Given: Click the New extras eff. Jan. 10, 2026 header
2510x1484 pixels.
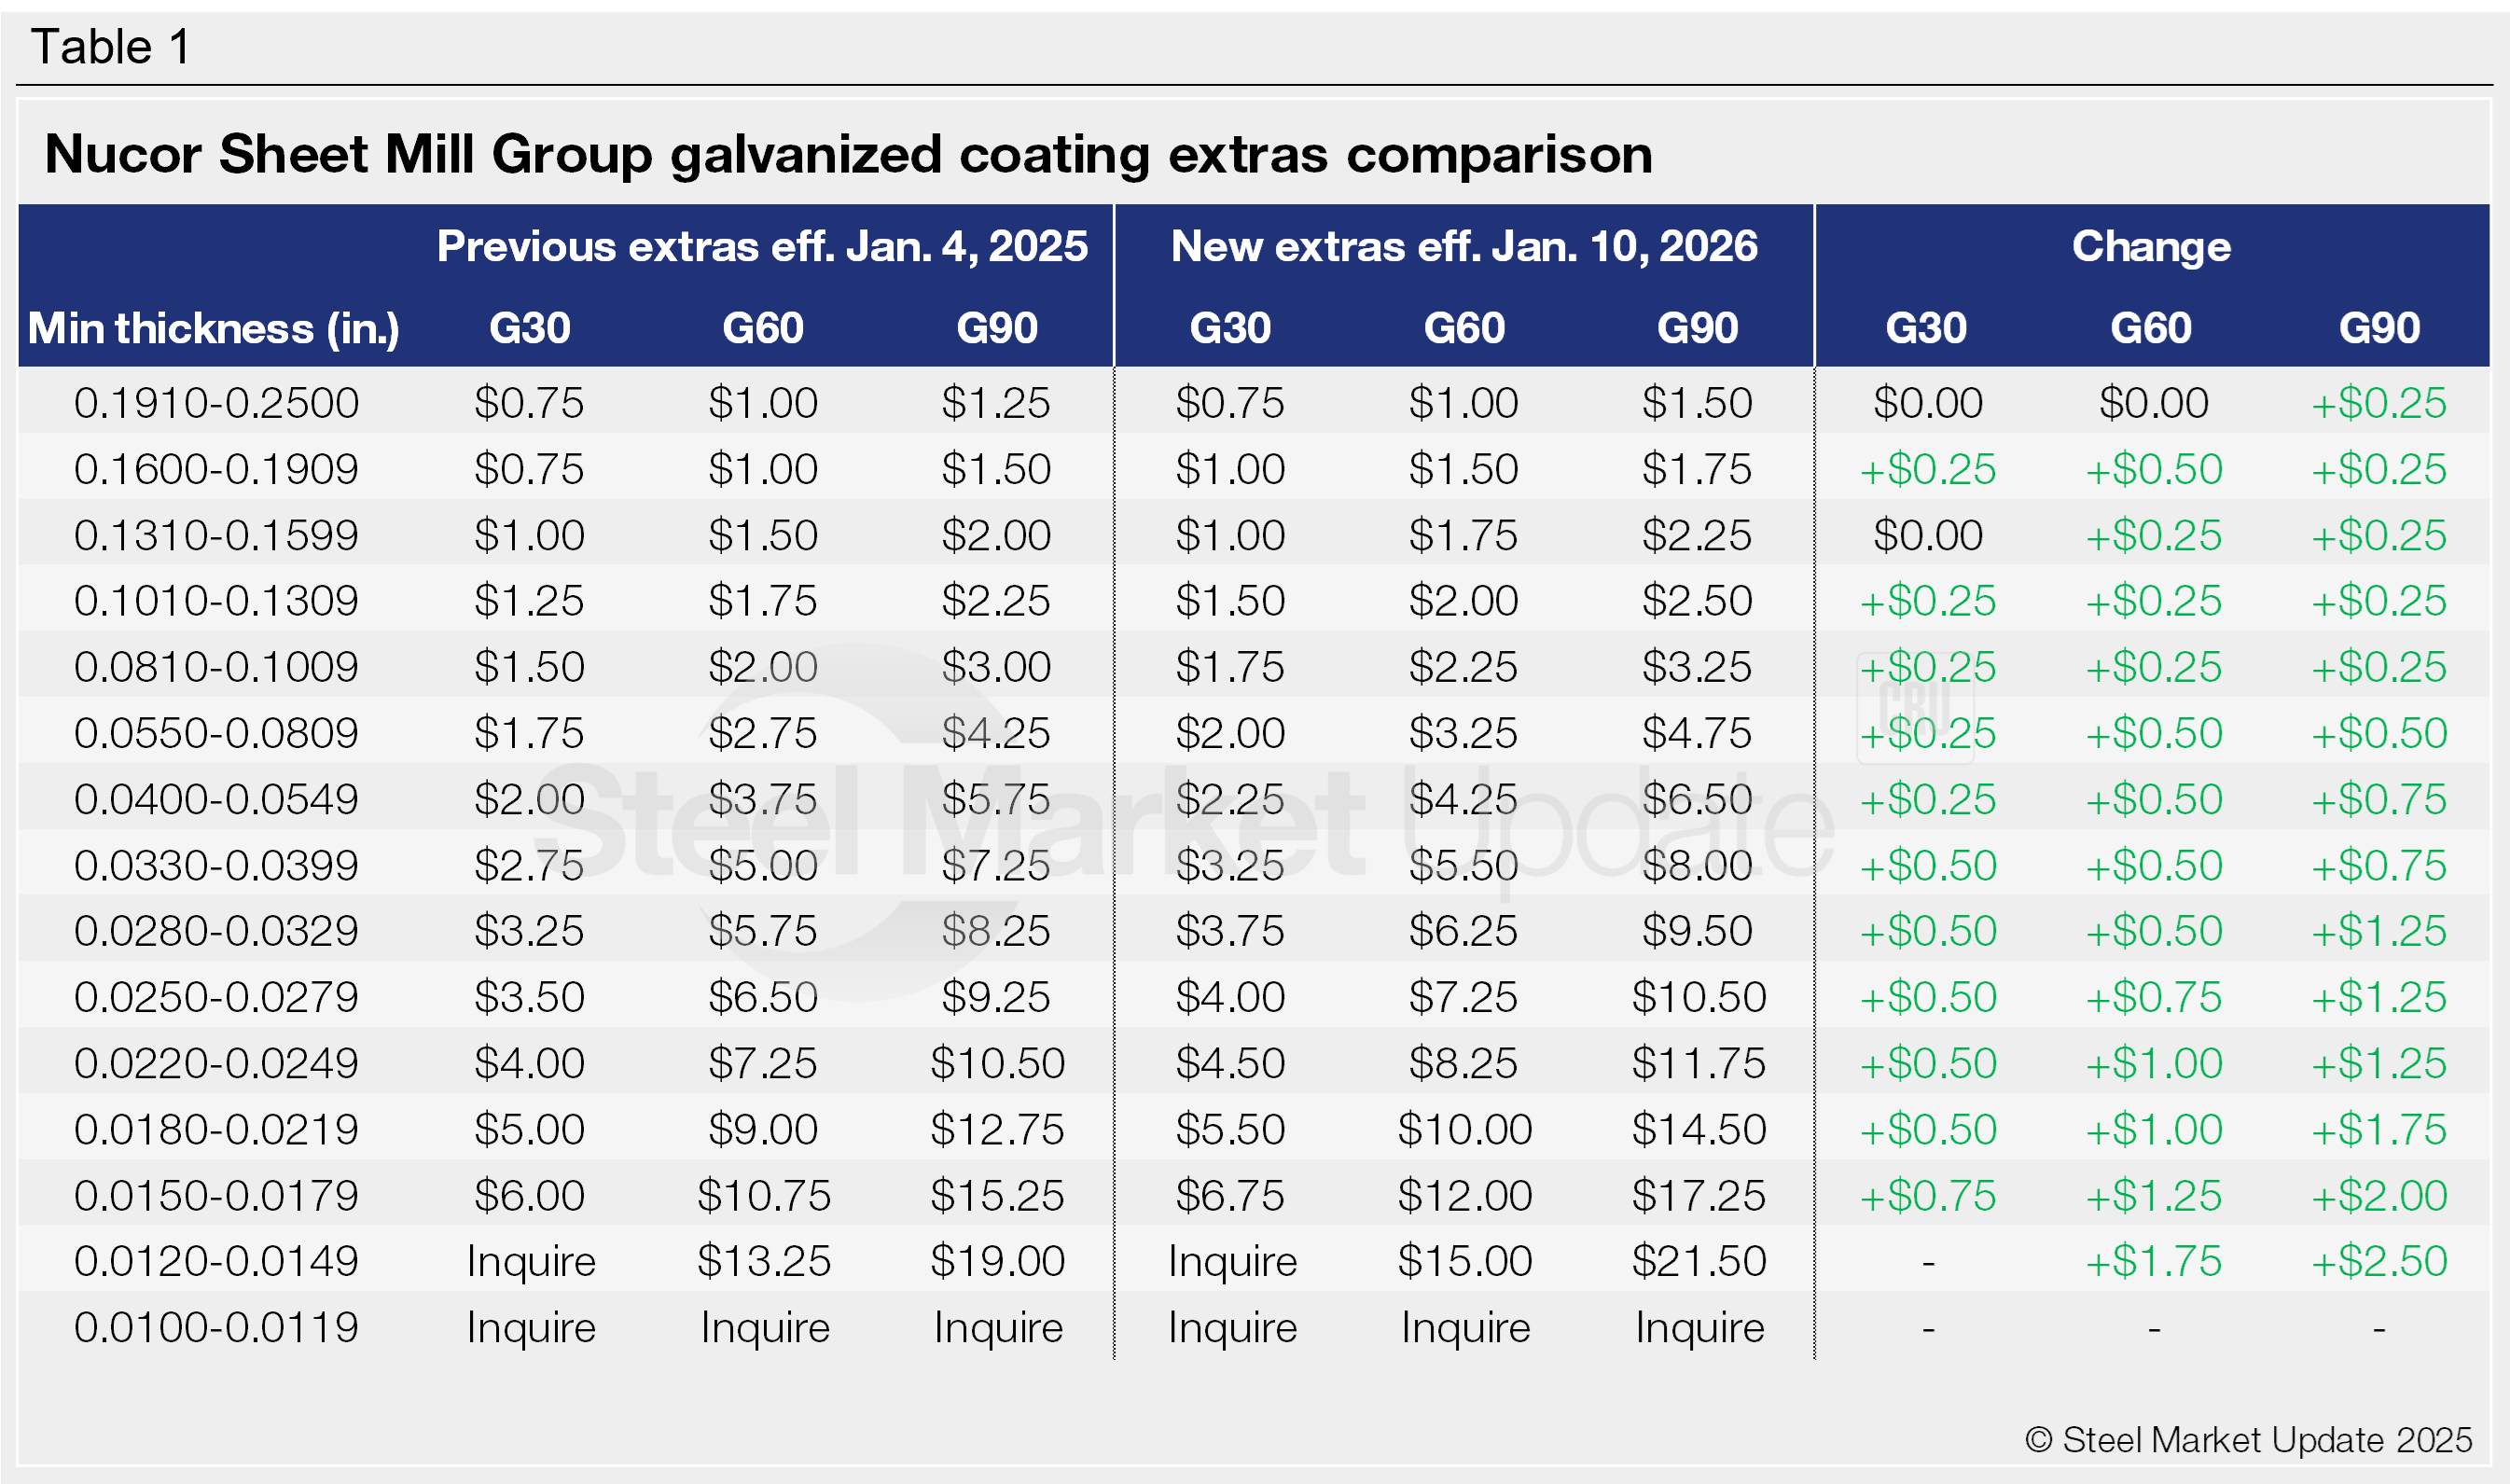Looking at the screenshot, I should [x=1463, y=246].
